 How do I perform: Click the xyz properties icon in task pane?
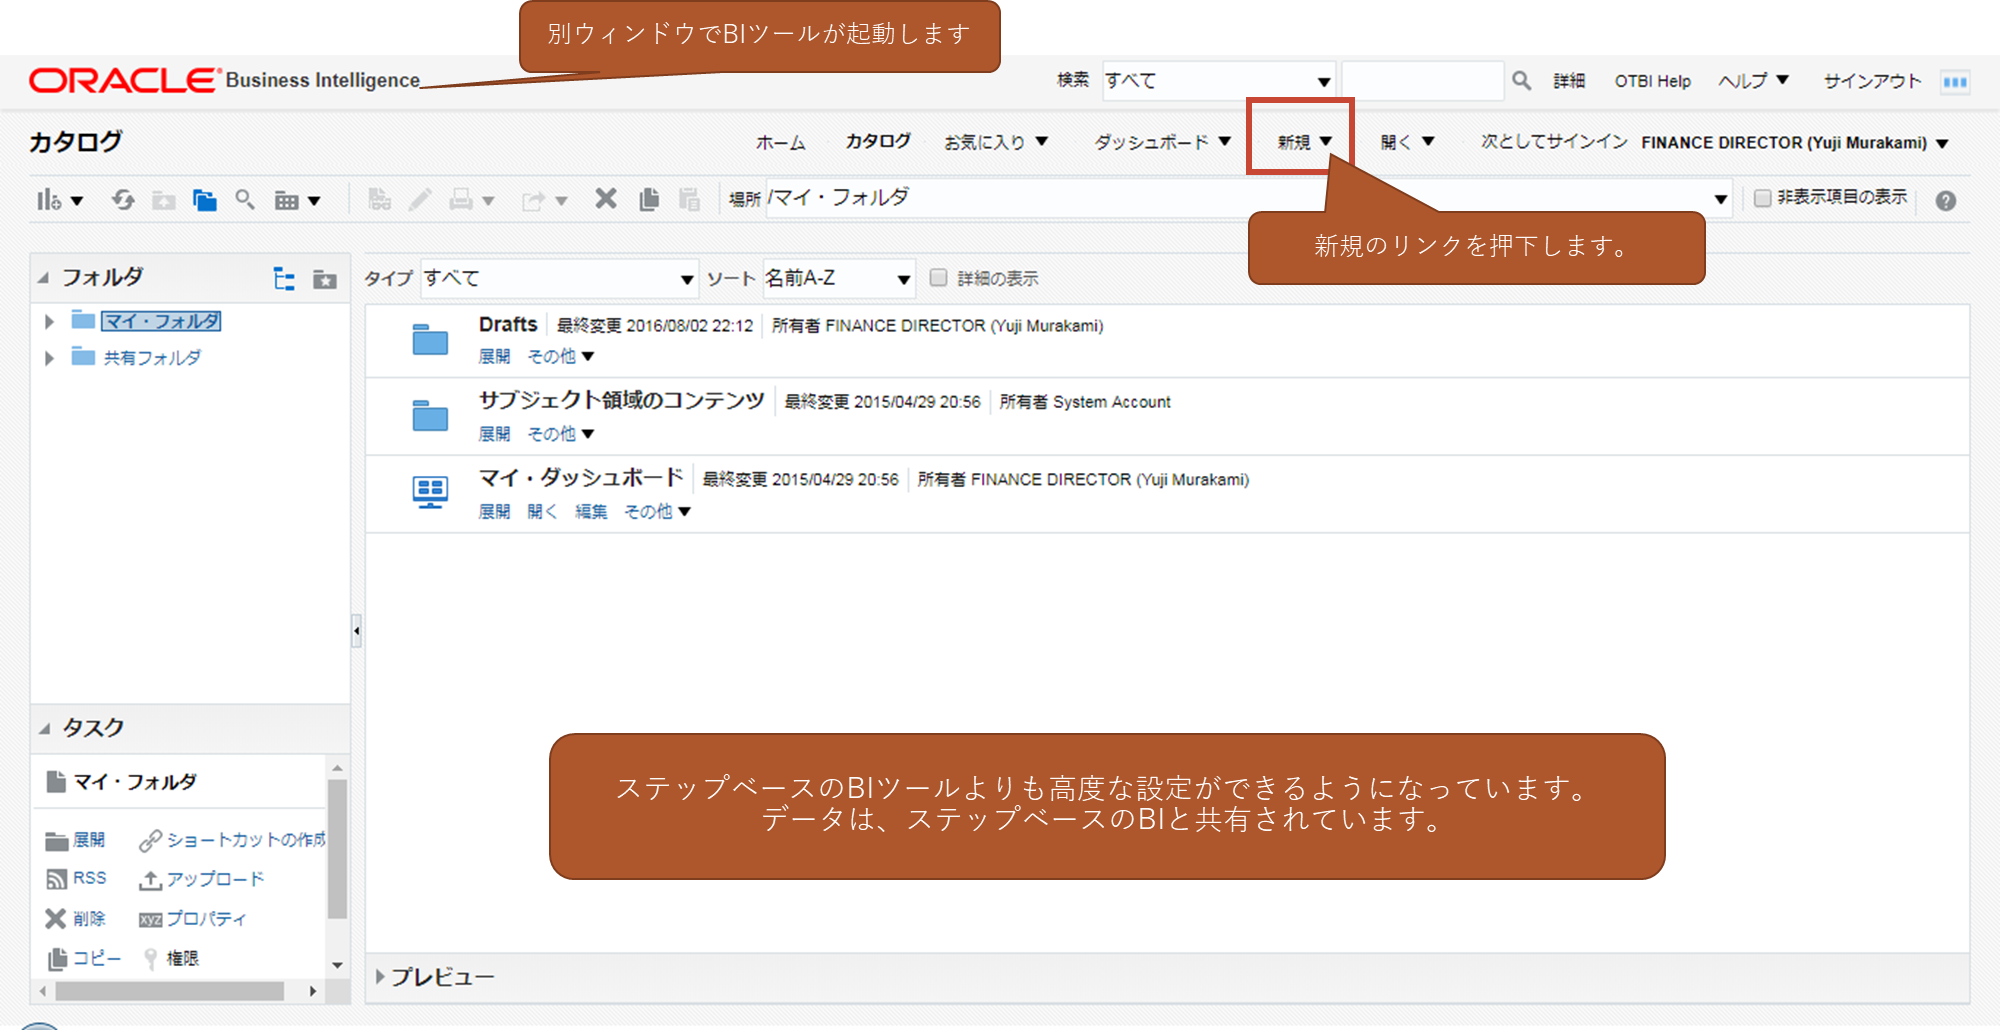pos(150,919)
